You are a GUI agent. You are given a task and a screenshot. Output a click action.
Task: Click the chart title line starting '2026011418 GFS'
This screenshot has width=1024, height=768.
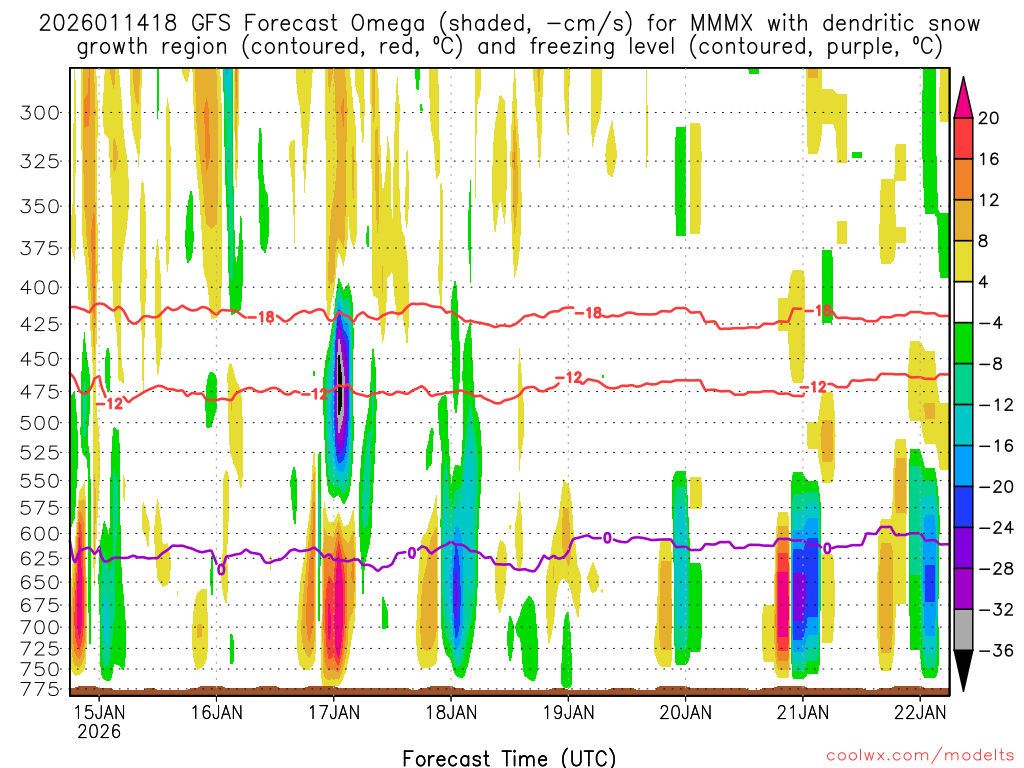coord(509,24)
